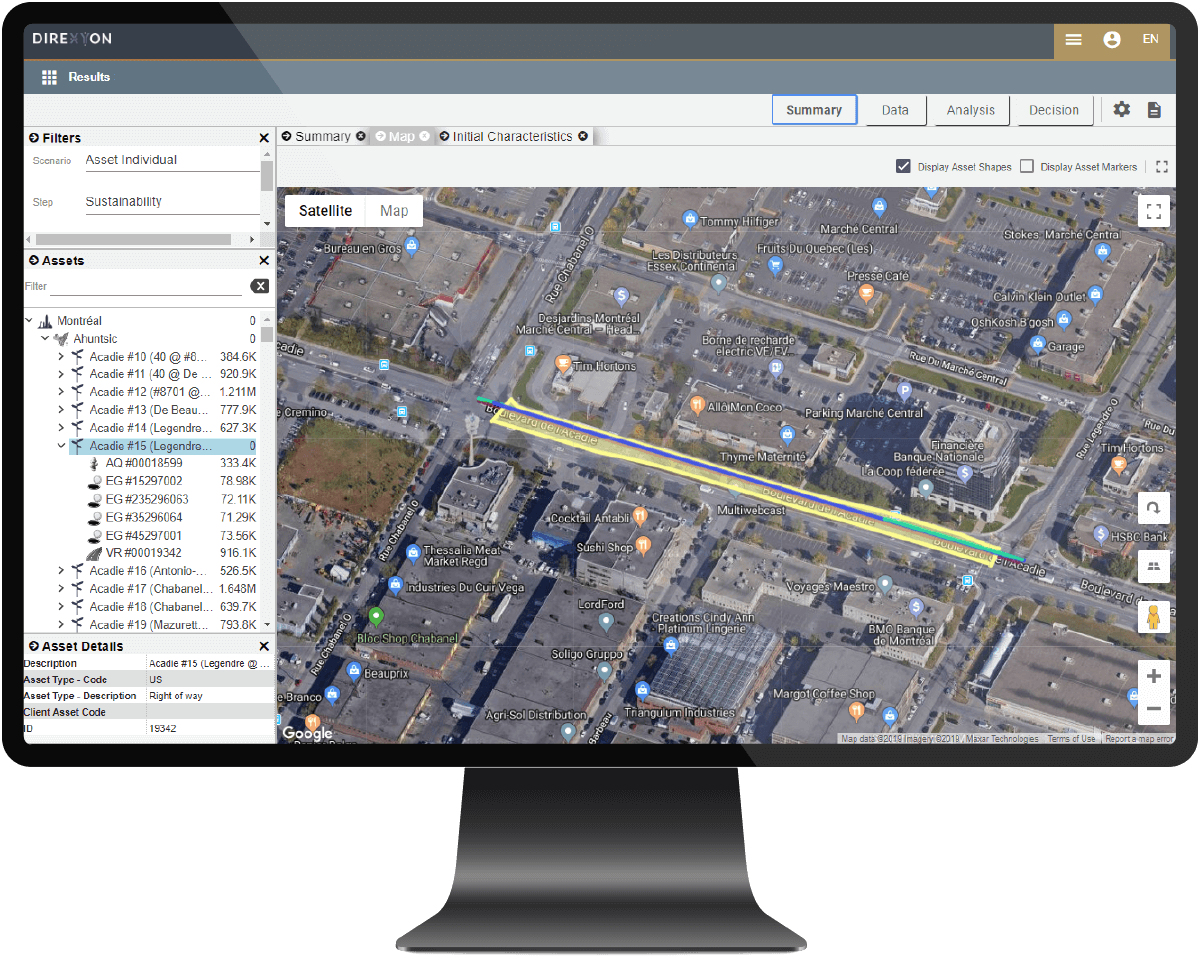
Task: Select the Parking Marché Central marker
Action: pyautogui.click(x=905, y=392)
